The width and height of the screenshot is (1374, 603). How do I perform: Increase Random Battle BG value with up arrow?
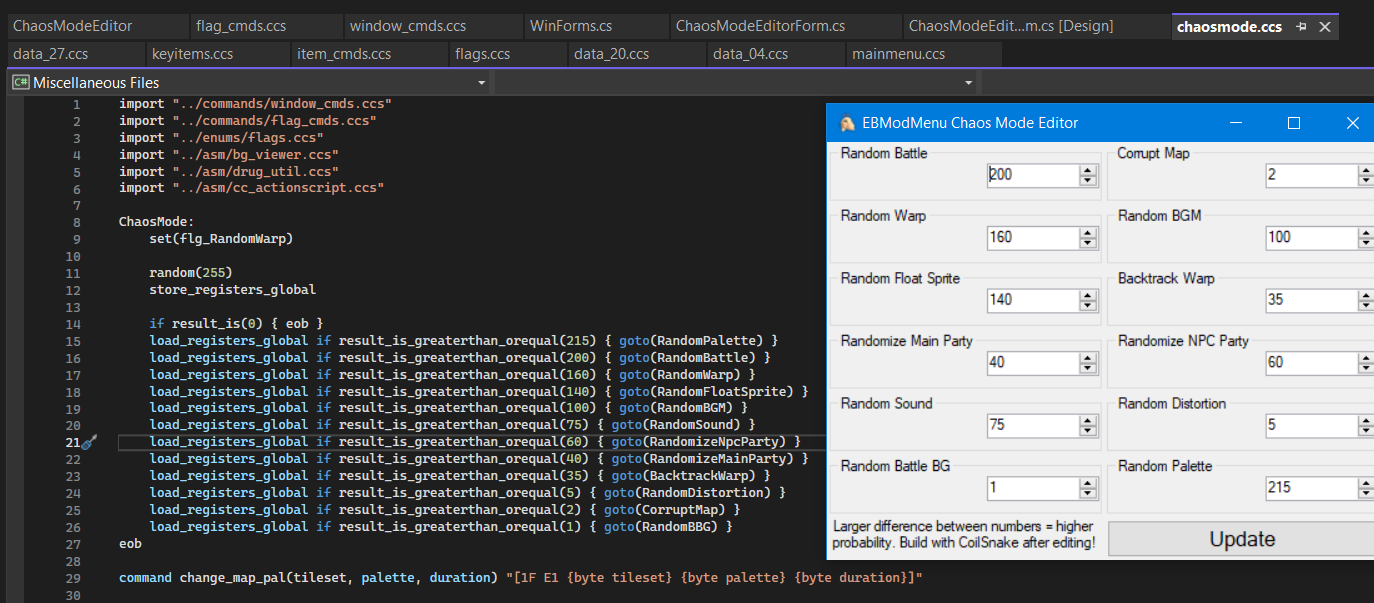(x=1088, y=482)
